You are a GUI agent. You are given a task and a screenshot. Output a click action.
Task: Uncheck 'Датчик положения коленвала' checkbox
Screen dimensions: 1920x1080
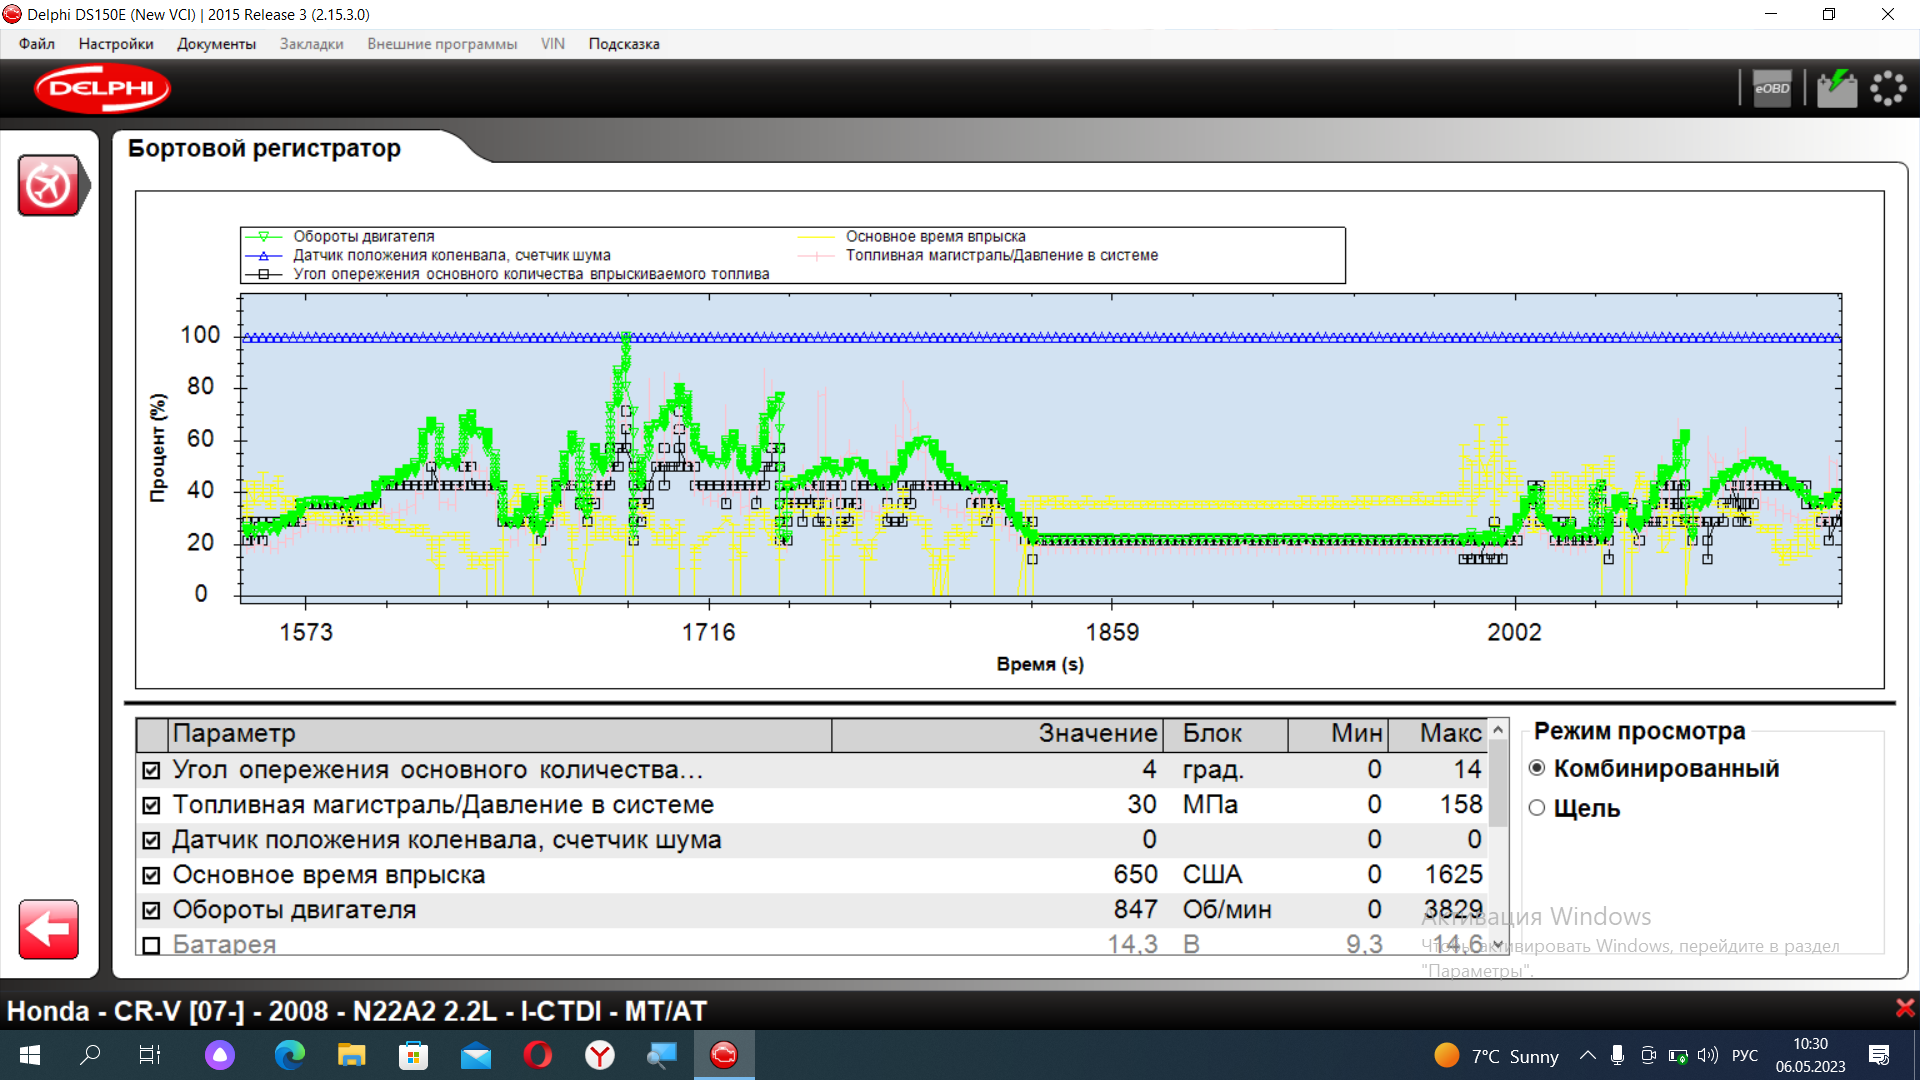(x=151, y=840)
